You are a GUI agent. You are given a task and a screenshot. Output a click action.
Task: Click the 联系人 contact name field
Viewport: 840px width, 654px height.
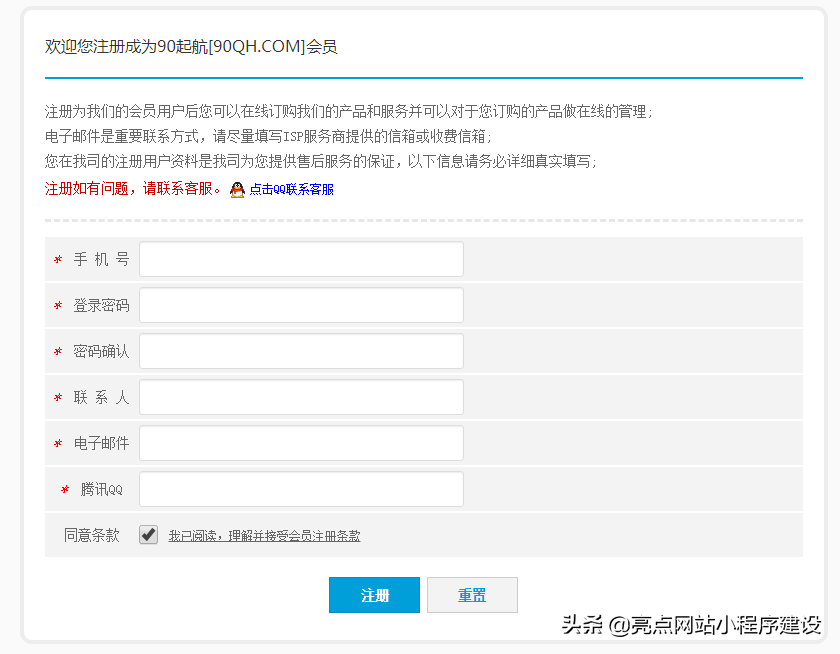click(300, 396)
